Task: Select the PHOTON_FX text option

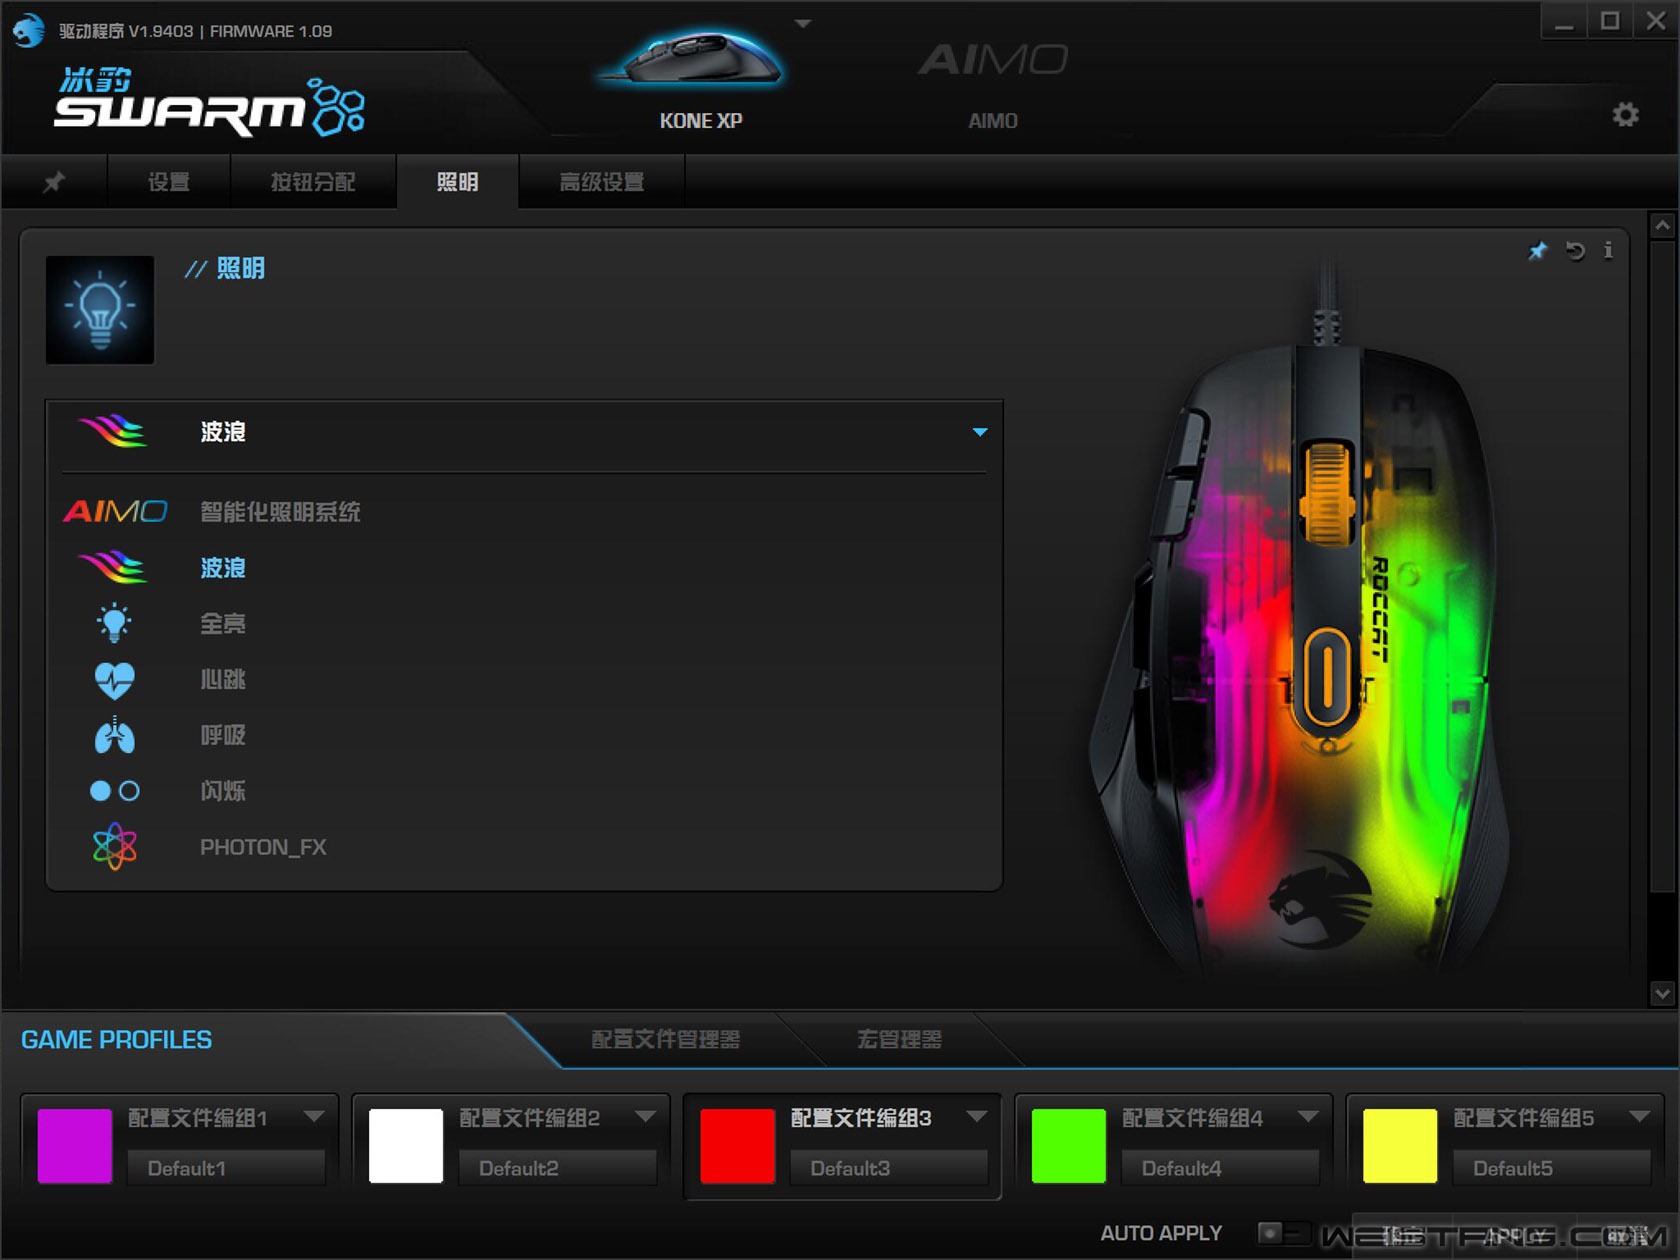Action: (263, 847)
